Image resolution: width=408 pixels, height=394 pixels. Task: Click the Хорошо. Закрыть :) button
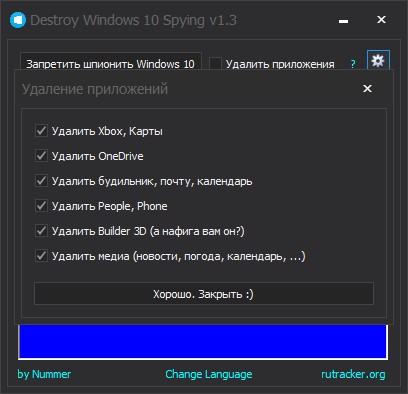pyautogui.click(x=204, y=294)
